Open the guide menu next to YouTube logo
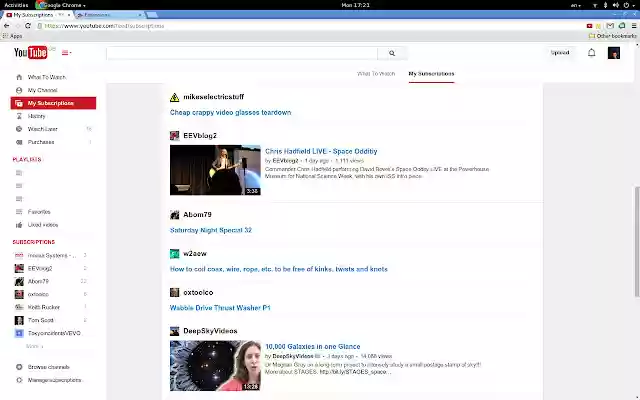 [x=66, y=53]
